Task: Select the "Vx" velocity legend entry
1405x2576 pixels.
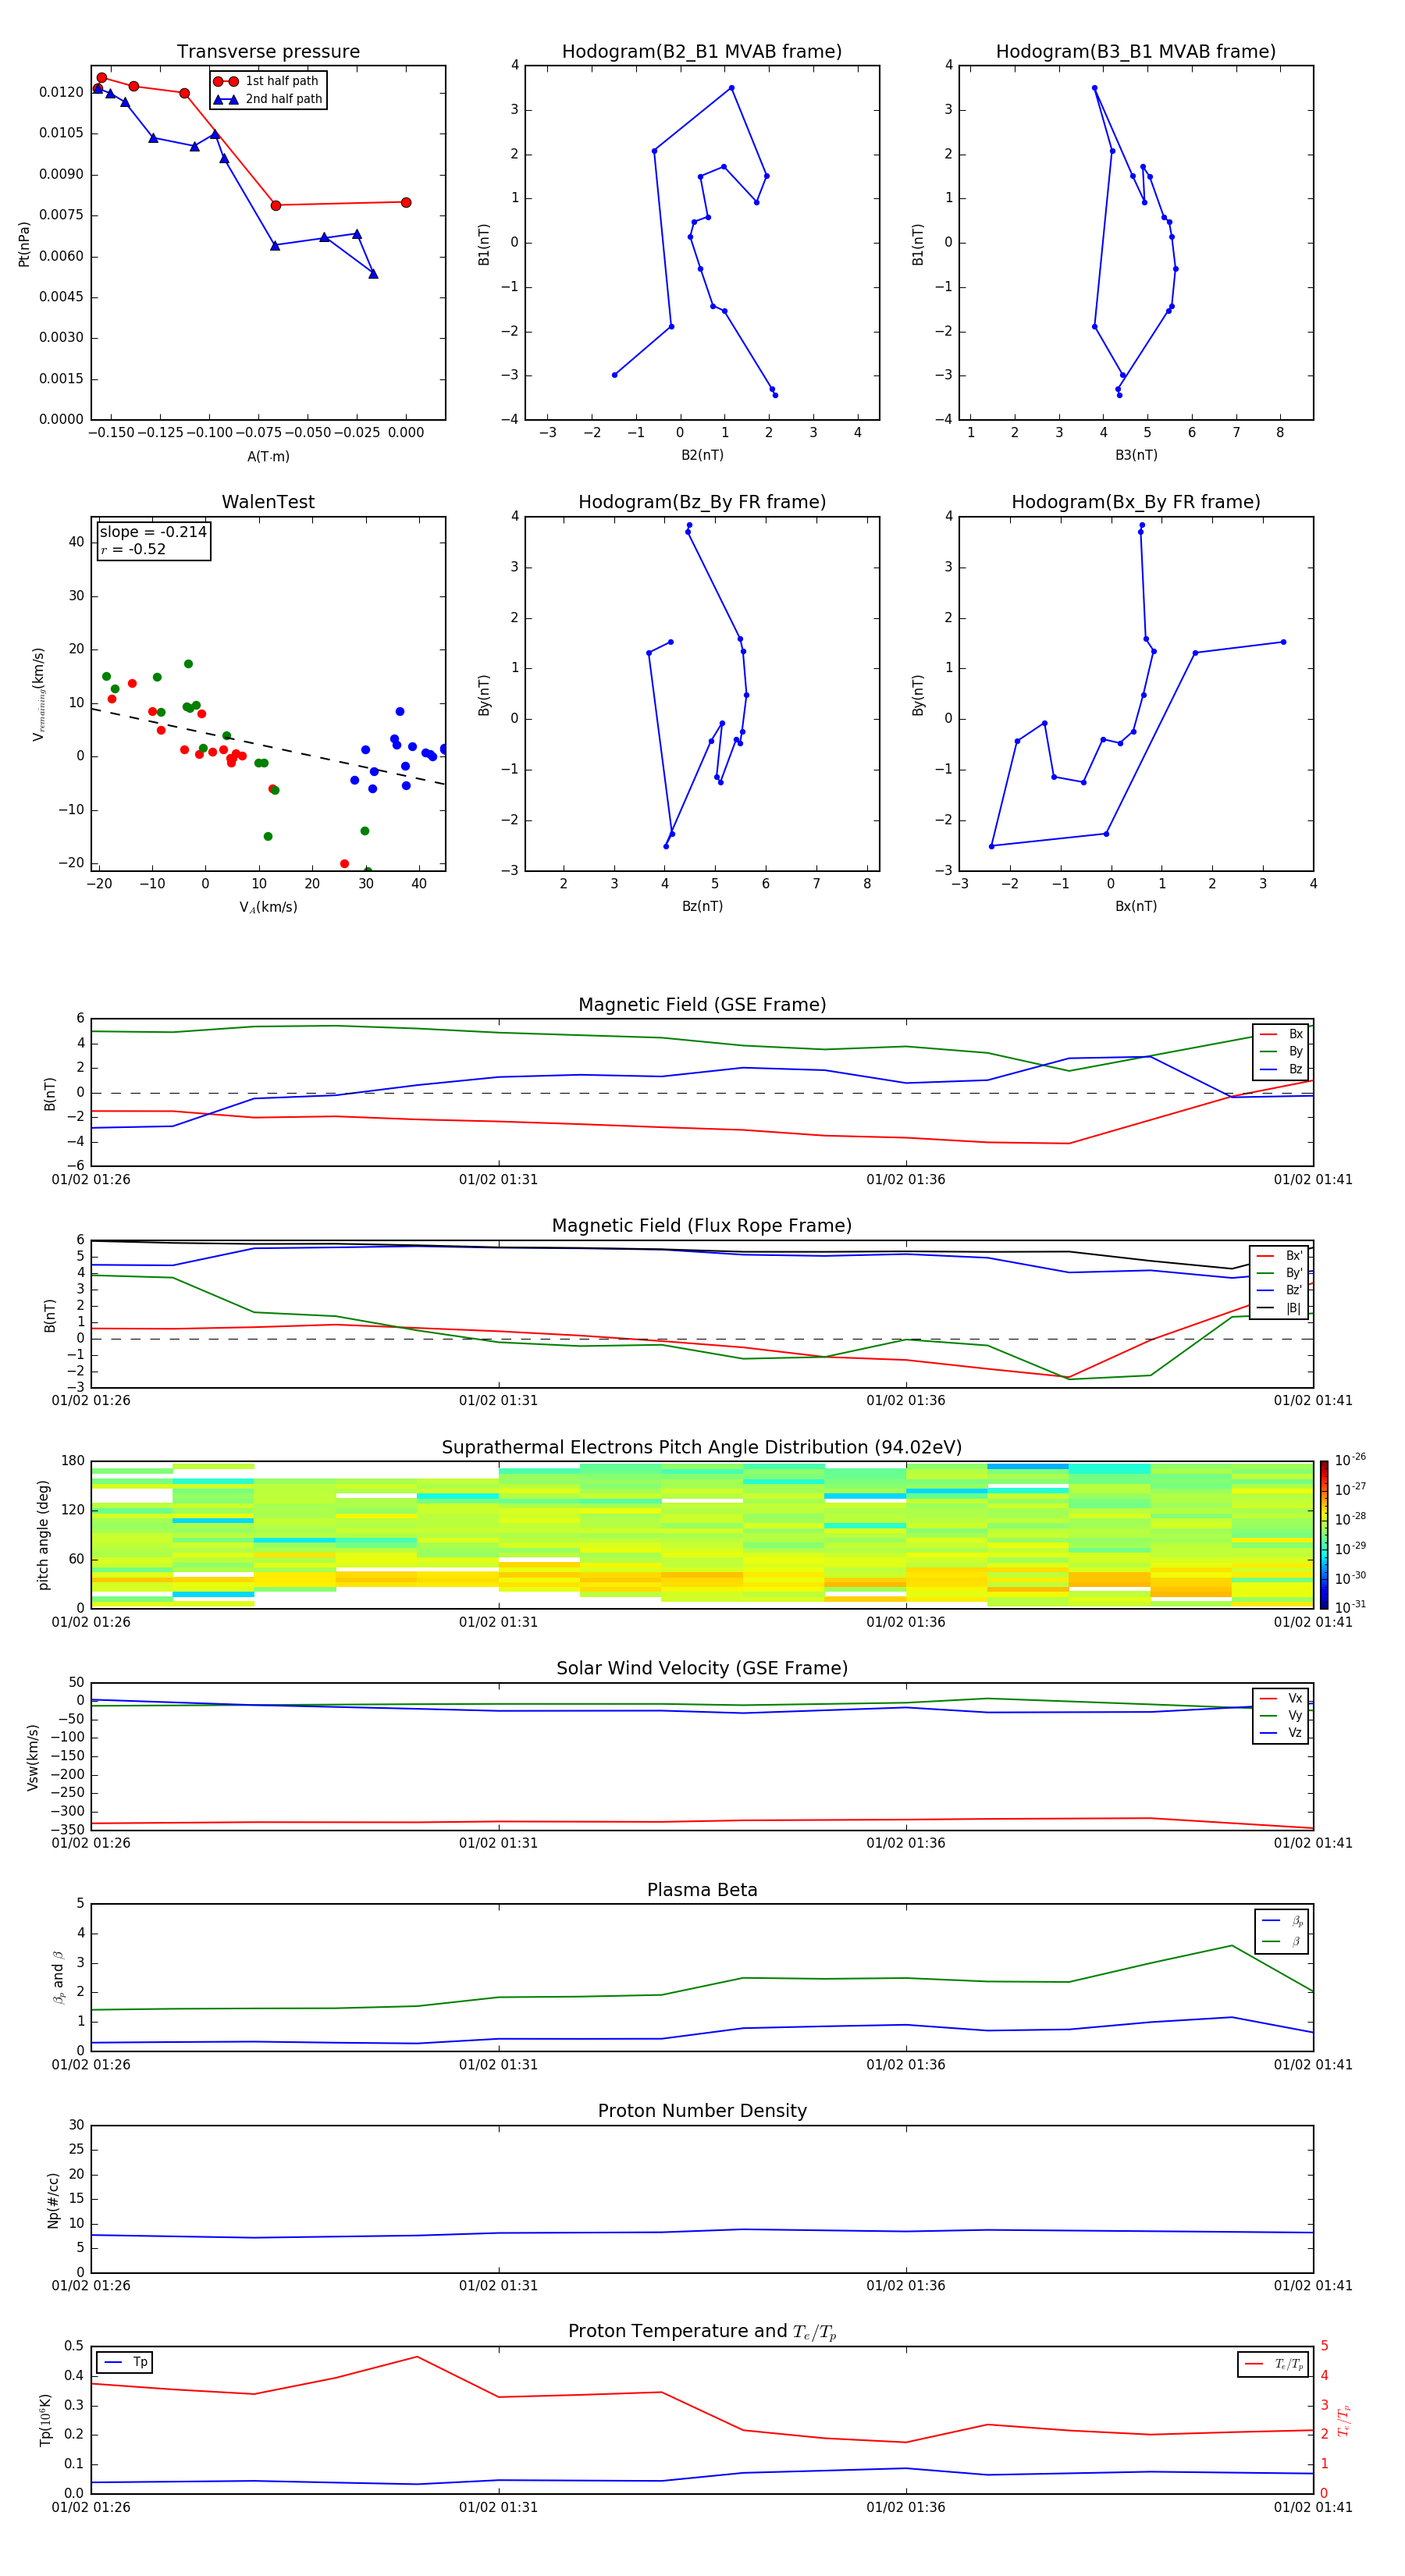Action: tap(1281, 1698)
